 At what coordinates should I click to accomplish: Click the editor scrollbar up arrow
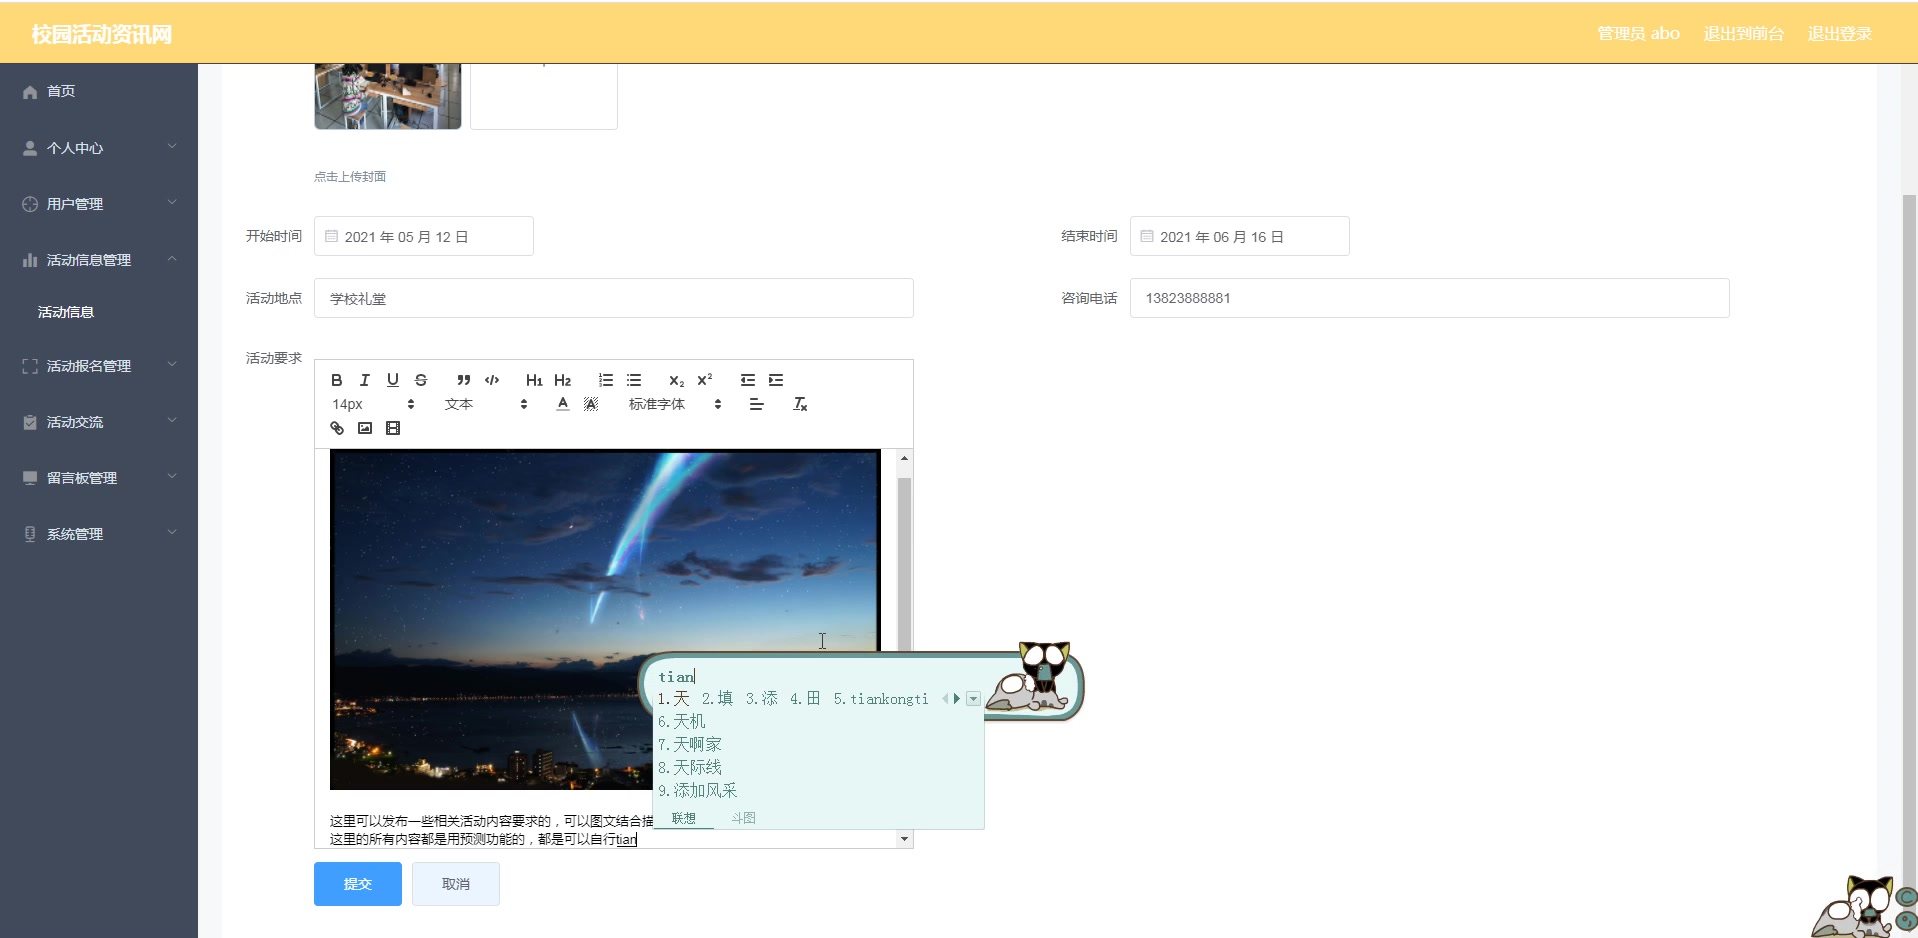click(x=904, y=458)
